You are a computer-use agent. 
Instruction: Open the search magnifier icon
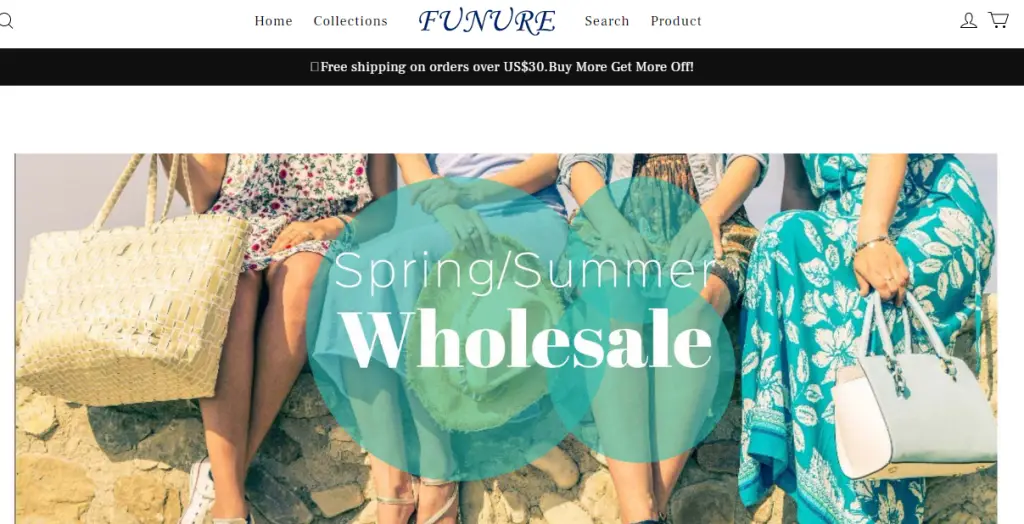[x=6, y=21]
